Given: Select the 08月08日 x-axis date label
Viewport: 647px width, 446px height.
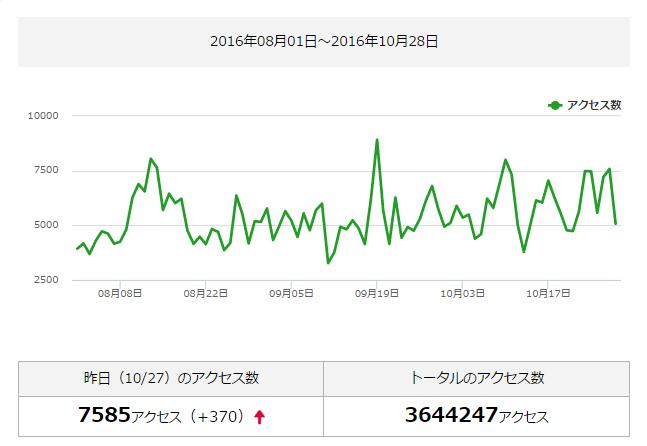Looking at the screenshot, I should point(120,293).
